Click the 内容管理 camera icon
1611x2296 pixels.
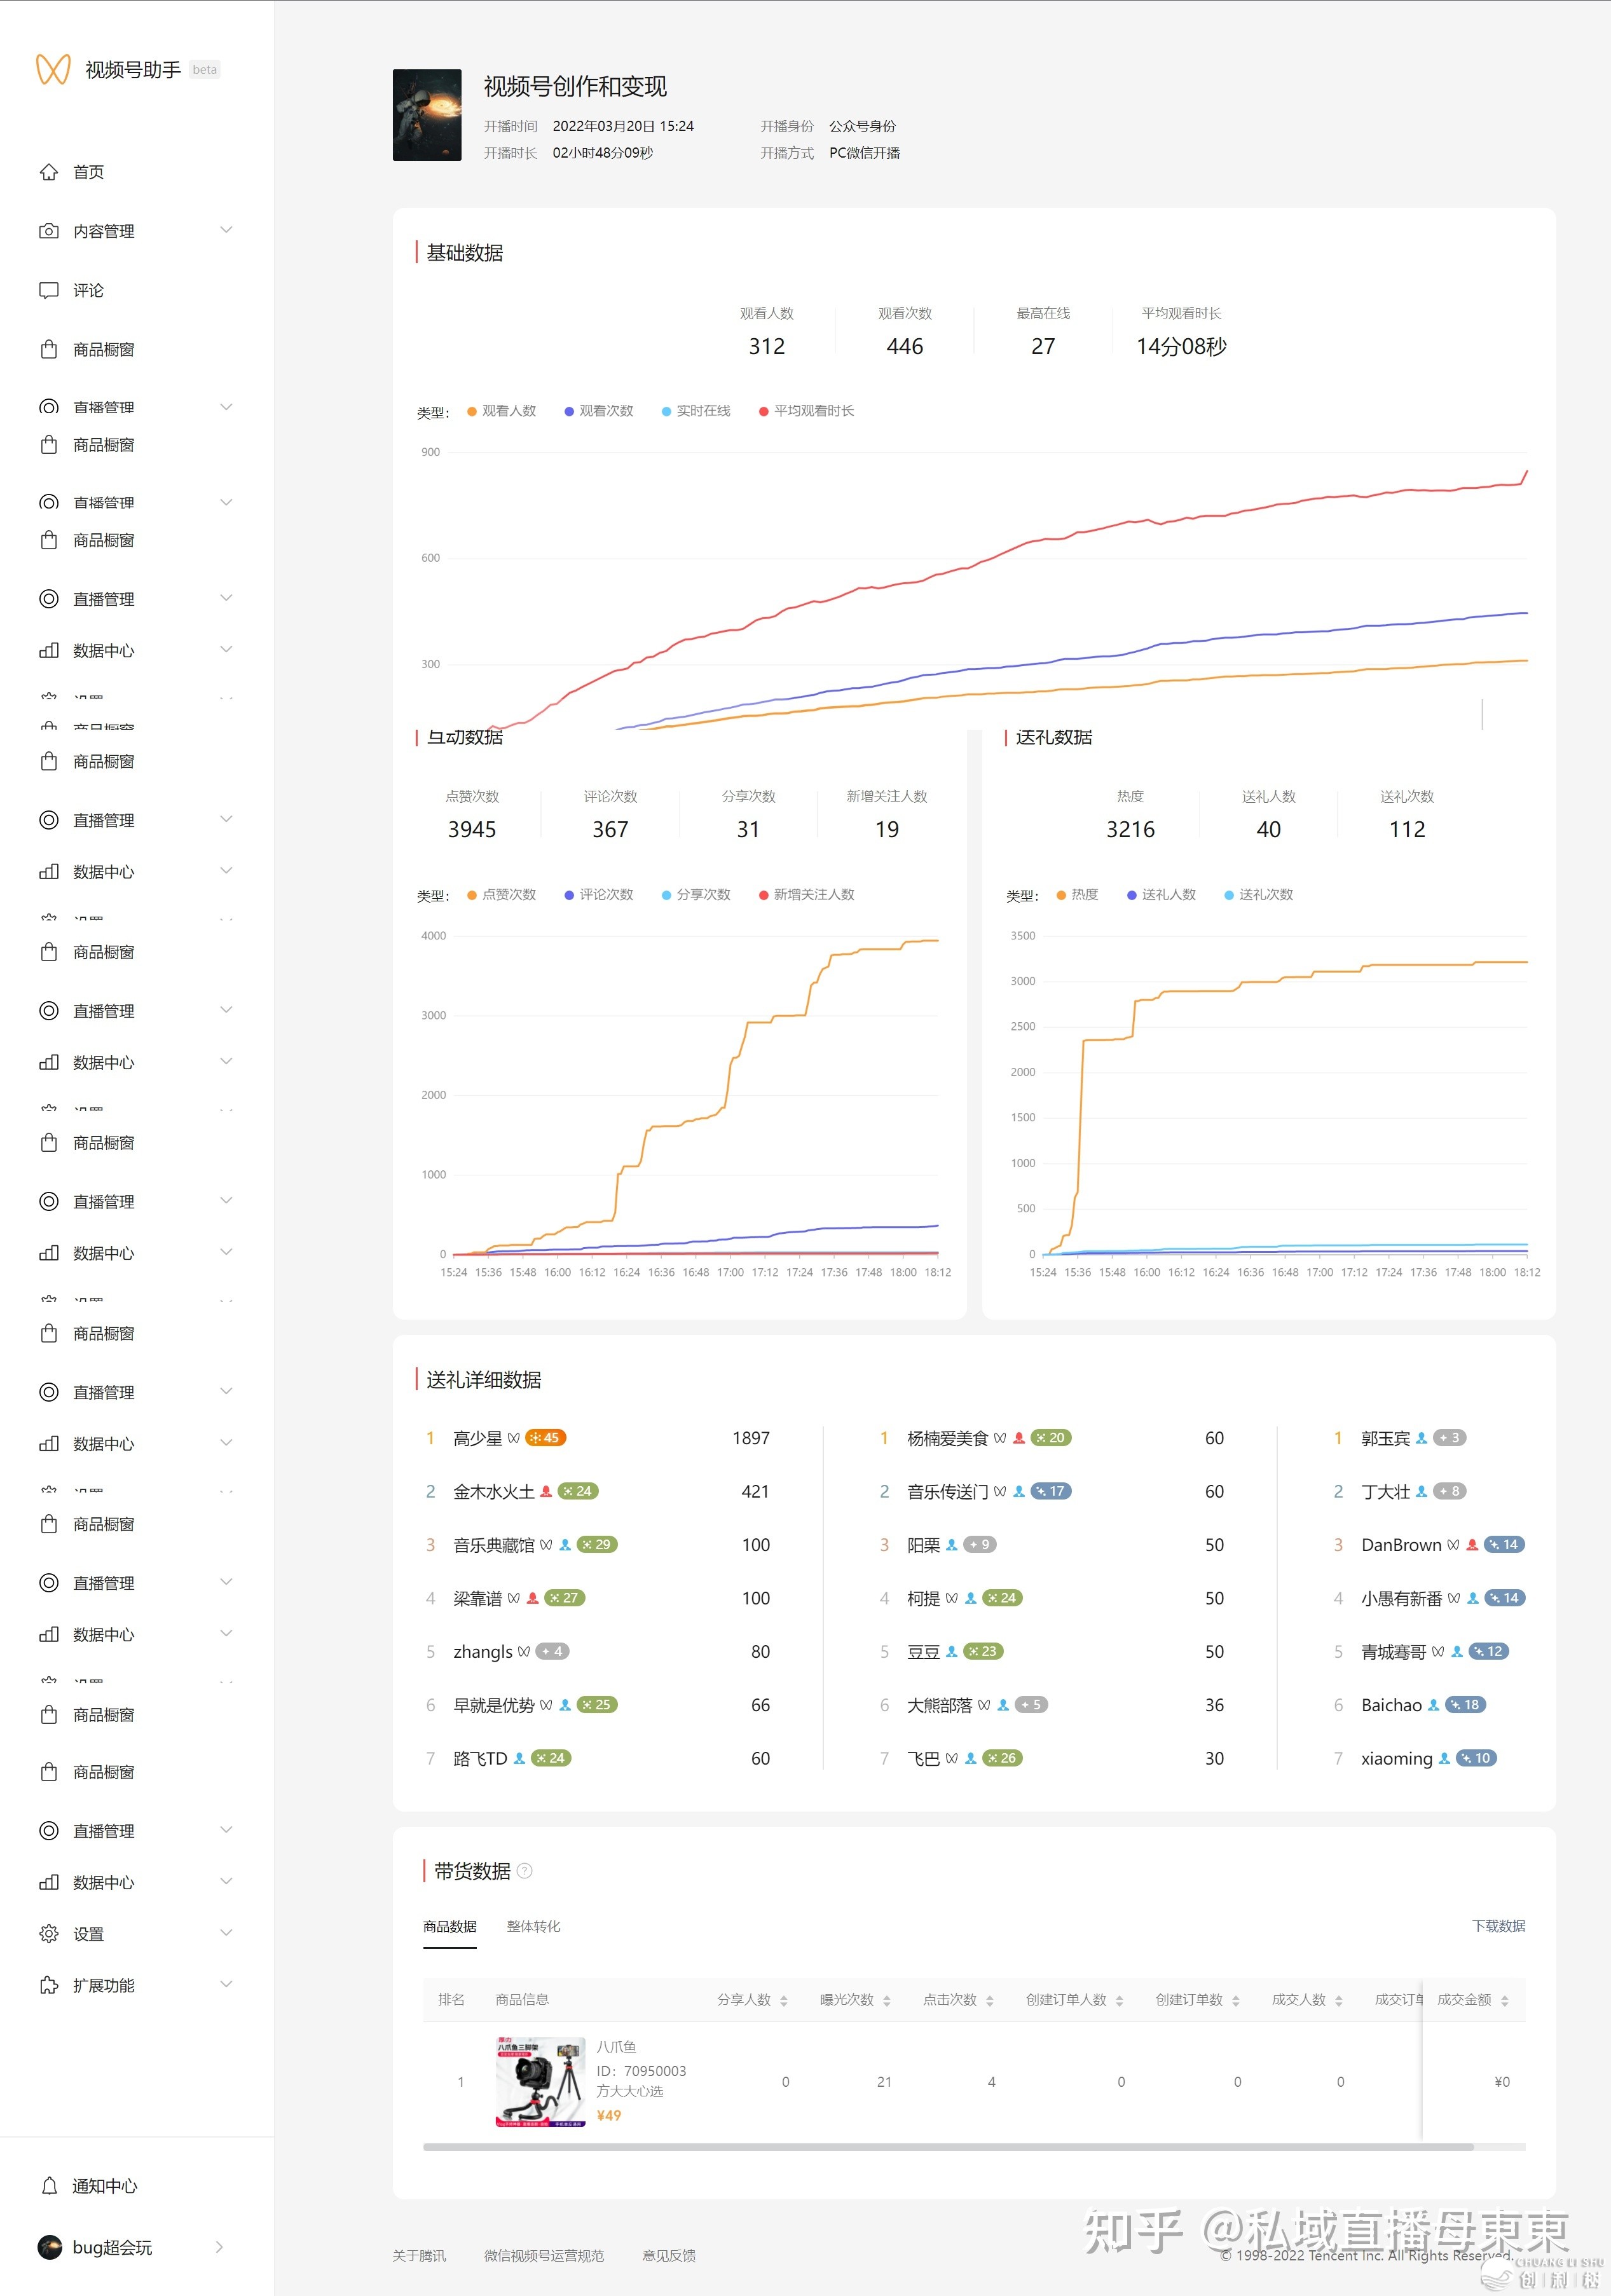click(x=48, y=231)
